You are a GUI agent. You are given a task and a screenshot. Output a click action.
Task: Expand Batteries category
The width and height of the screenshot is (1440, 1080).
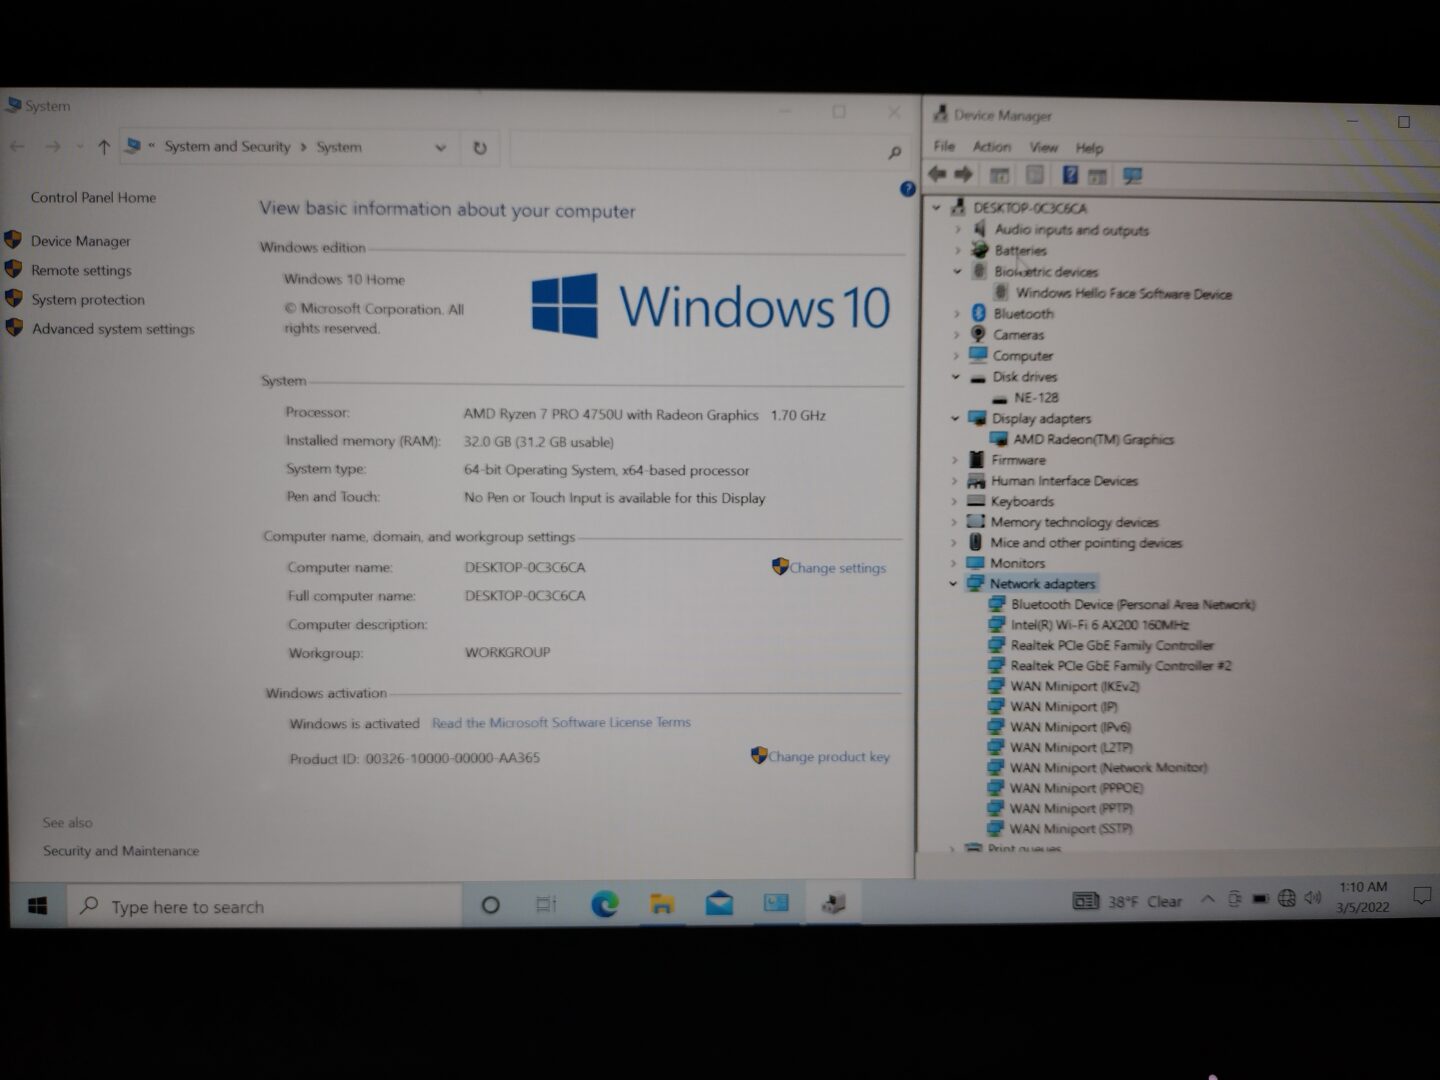(x=957, y=250)
